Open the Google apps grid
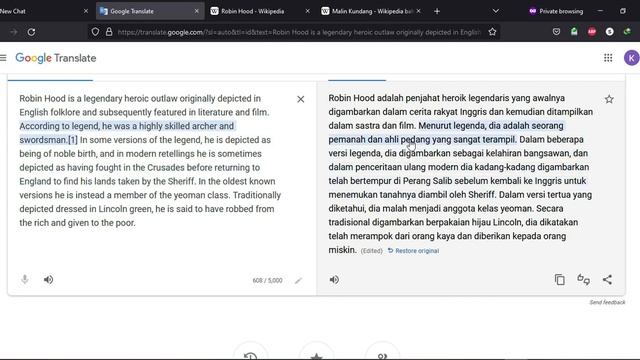Image resolution: width=640 pixels, height=360 pixels. [608, 58]
